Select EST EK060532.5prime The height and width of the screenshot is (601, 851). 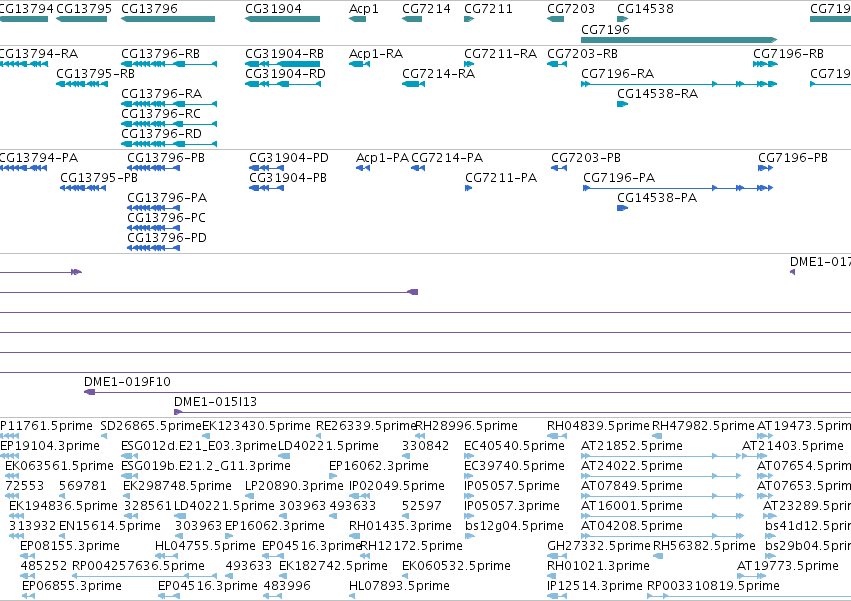tap(406, 576)
